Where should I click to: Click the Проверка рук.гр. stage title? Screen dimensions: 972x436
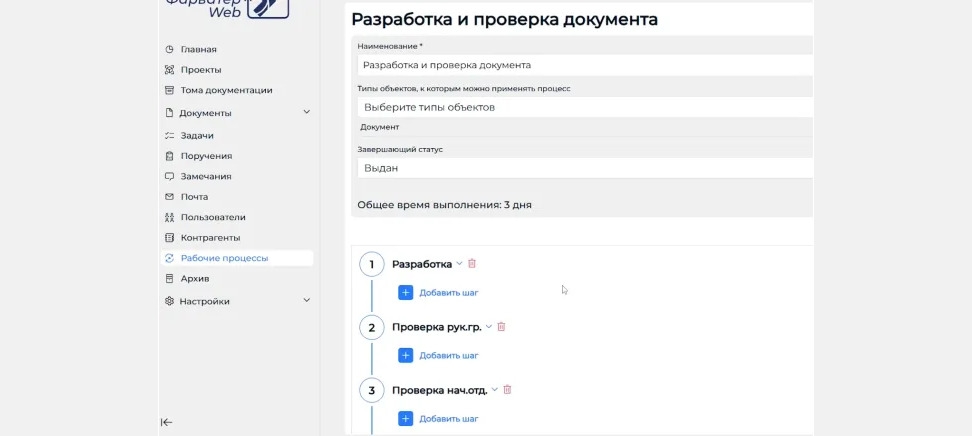(437, 327)
